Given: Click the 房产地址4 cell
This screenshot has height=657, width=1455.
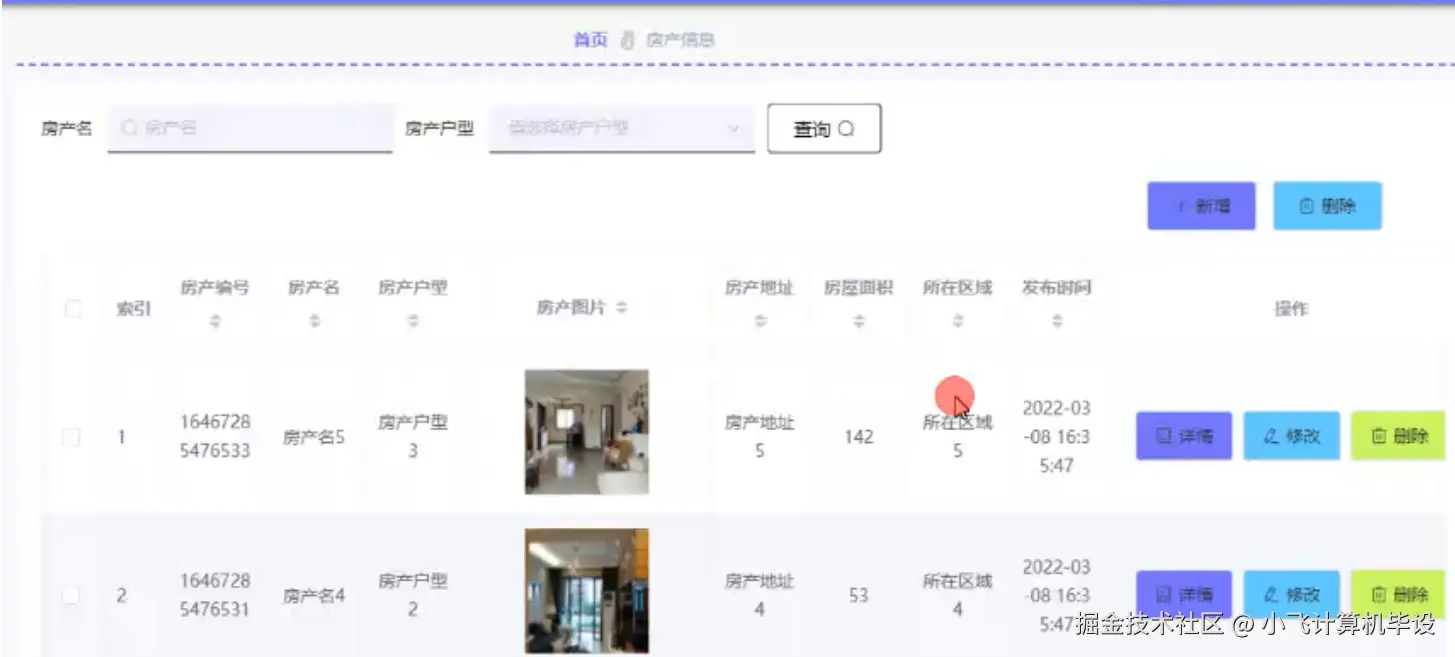Looking at the screenshot, I should pyautogui.click(x=759, y=594).
